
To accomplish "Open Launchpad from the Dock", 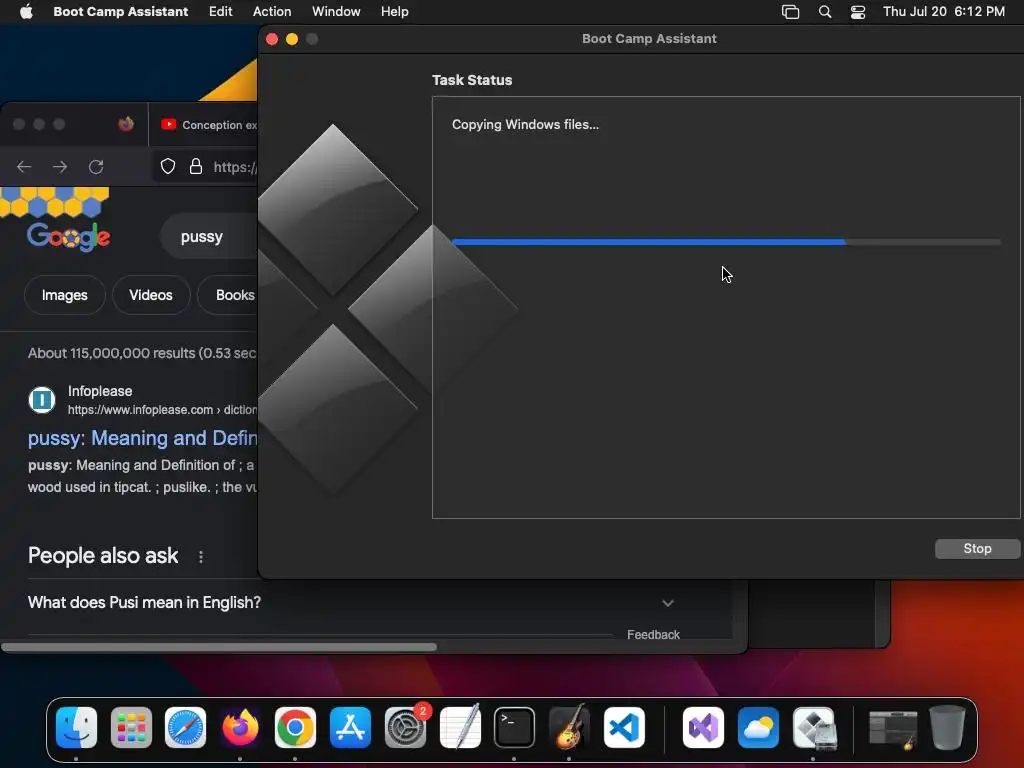I will pos(131,727).
